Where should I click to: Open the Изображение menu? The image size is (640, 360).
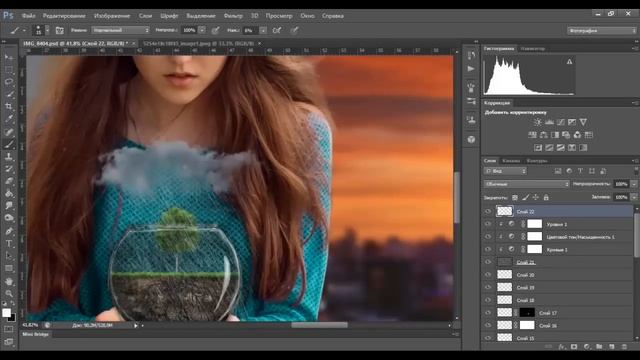(x=112, y=16)
